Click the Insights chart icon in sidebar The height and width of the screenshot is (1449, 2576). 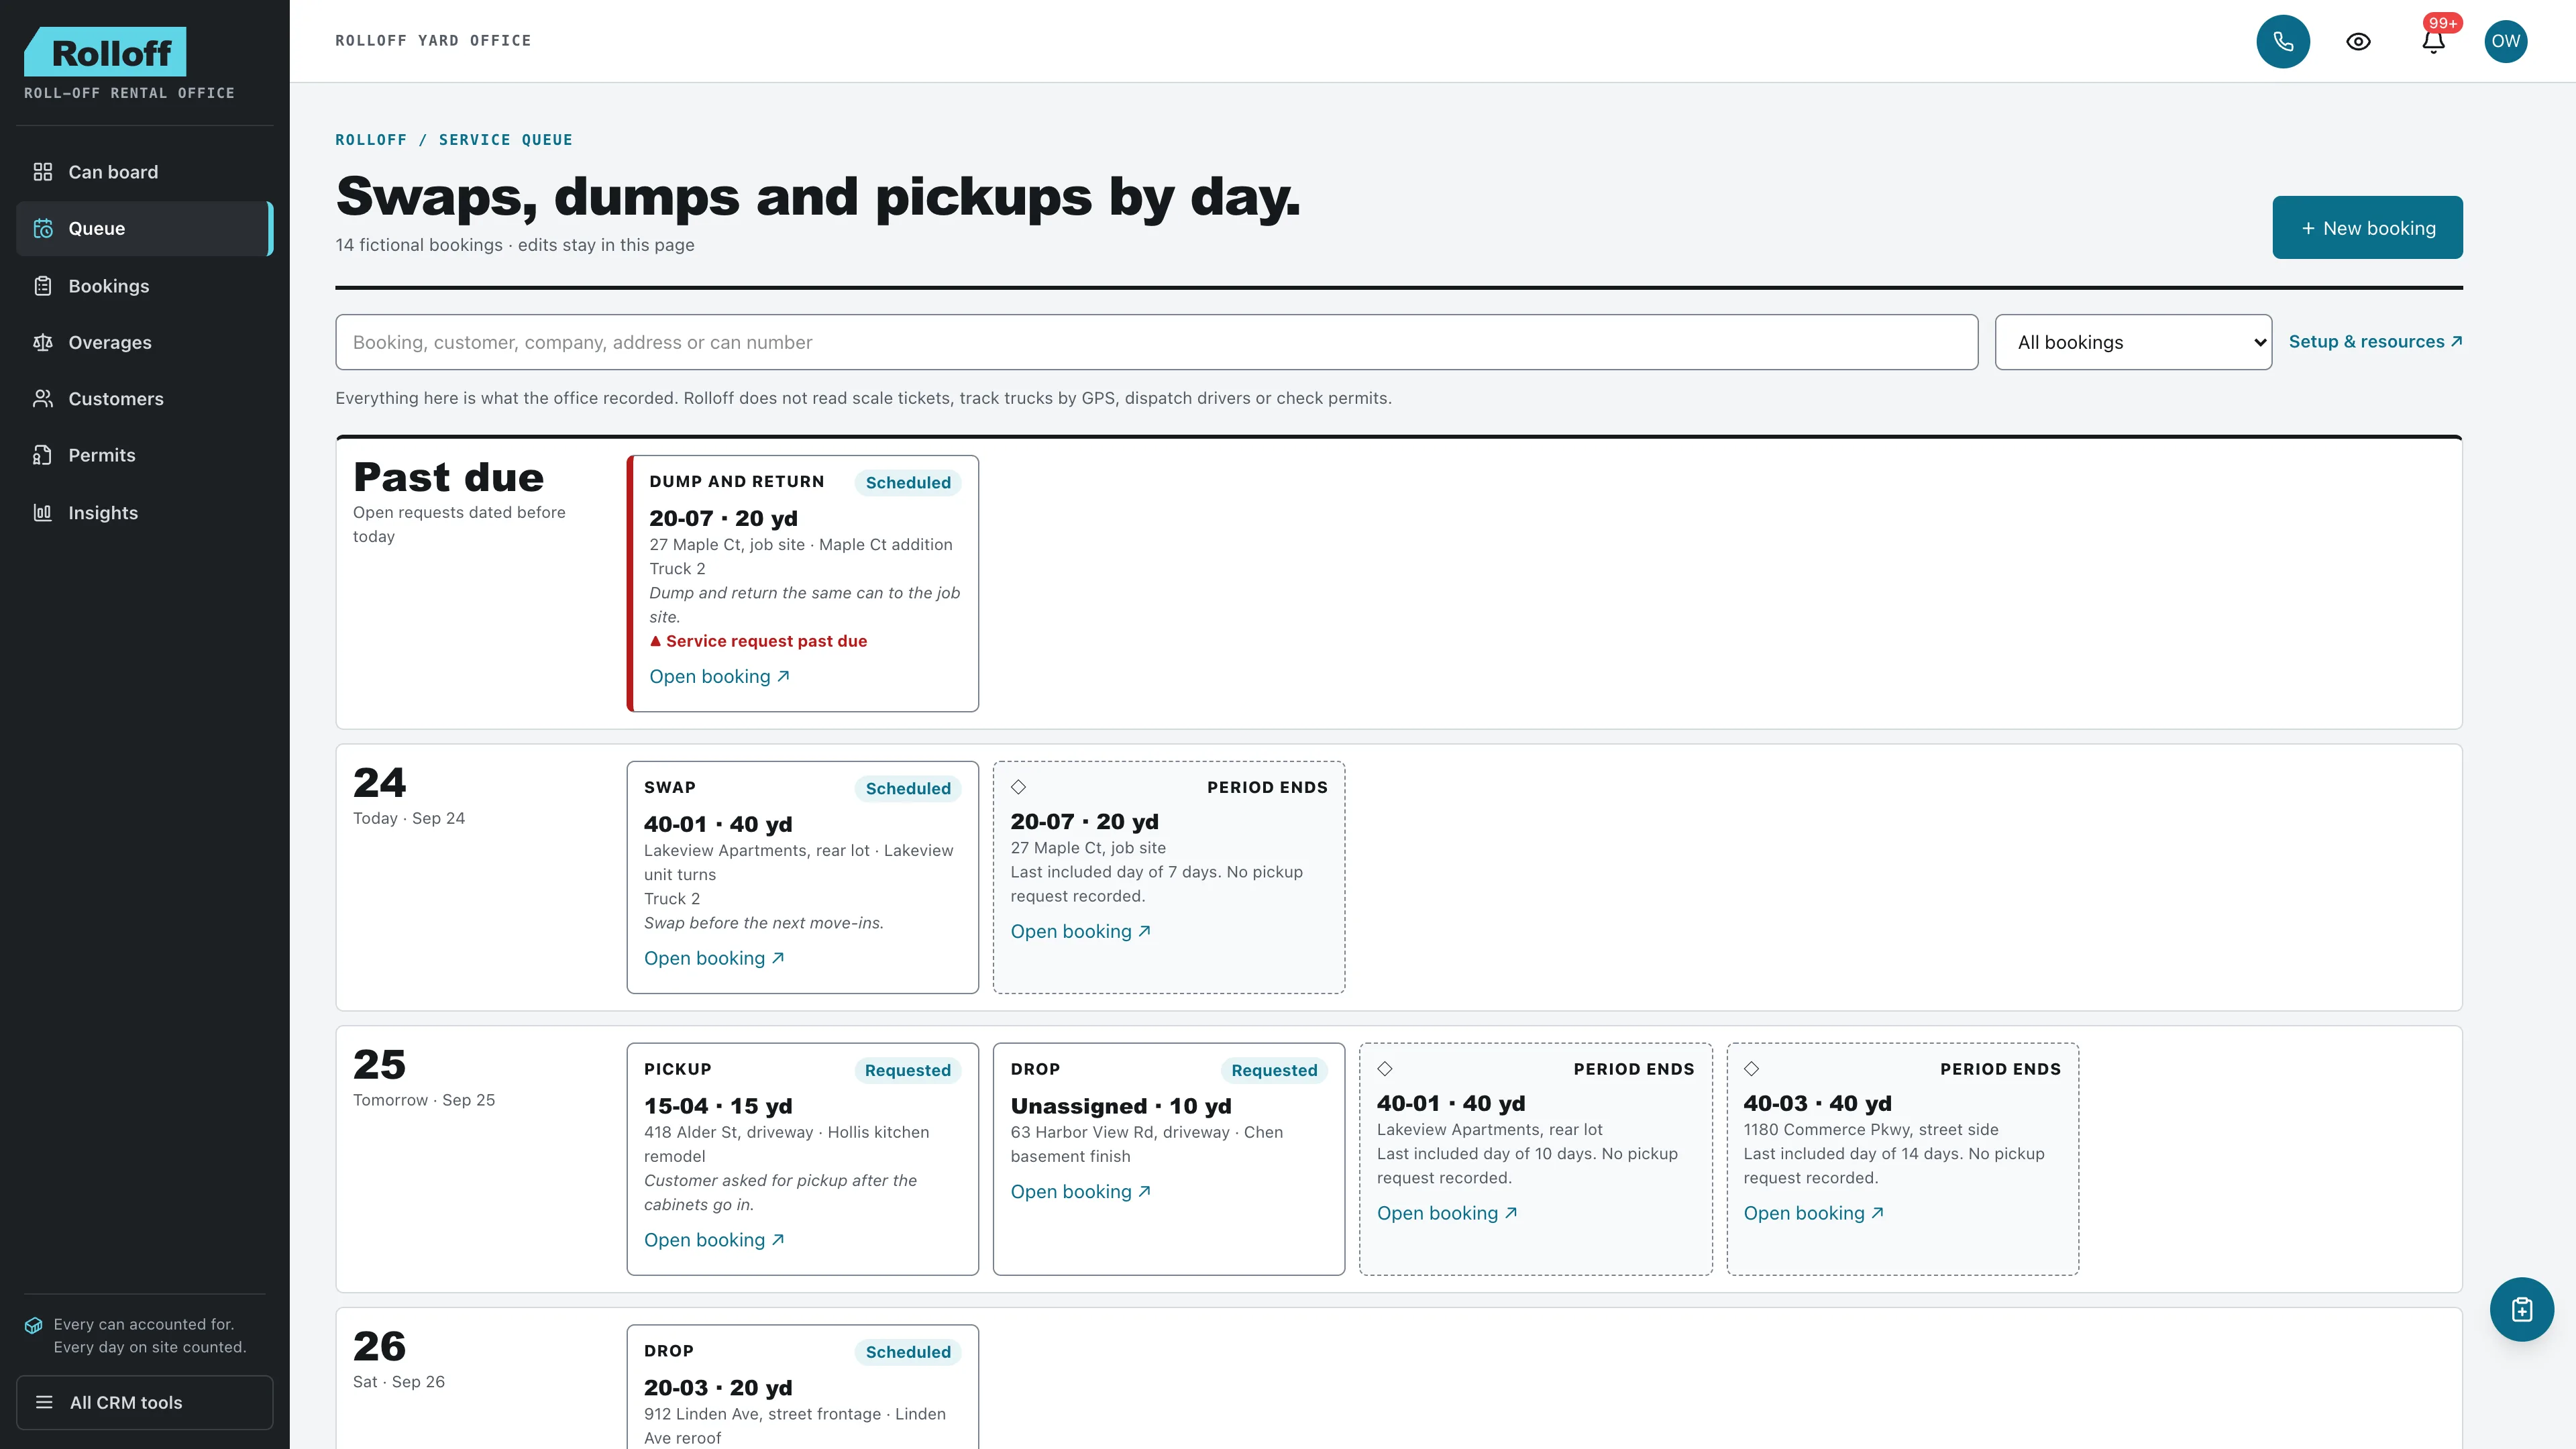pos(42,513)
